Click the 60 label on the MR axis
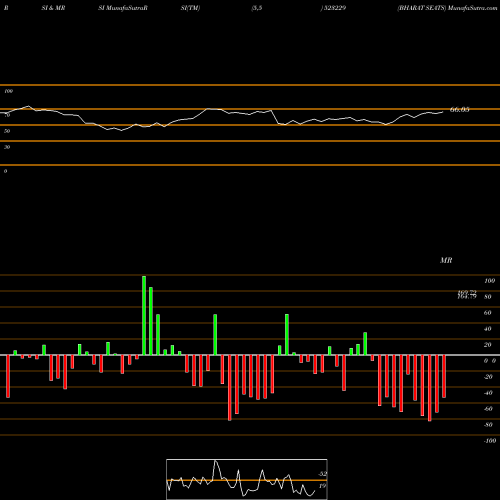 488,313
